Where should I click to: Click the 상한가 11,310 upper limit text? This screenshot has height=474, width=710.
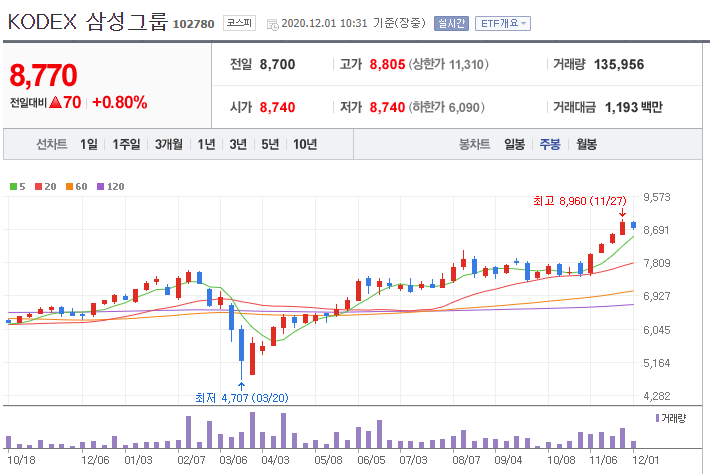coord(449,64)
